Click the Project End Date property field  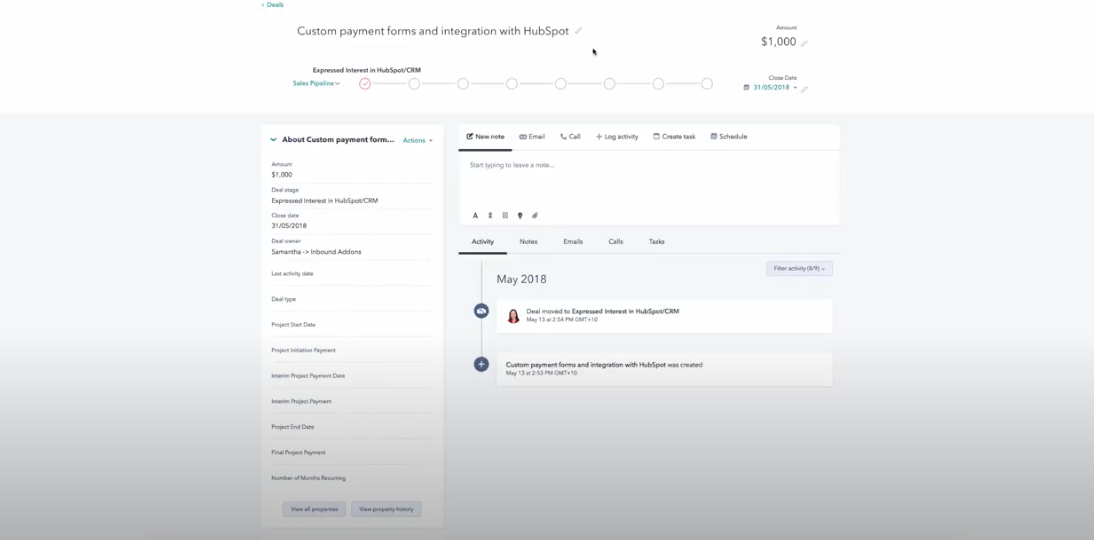tap(352, 428)
